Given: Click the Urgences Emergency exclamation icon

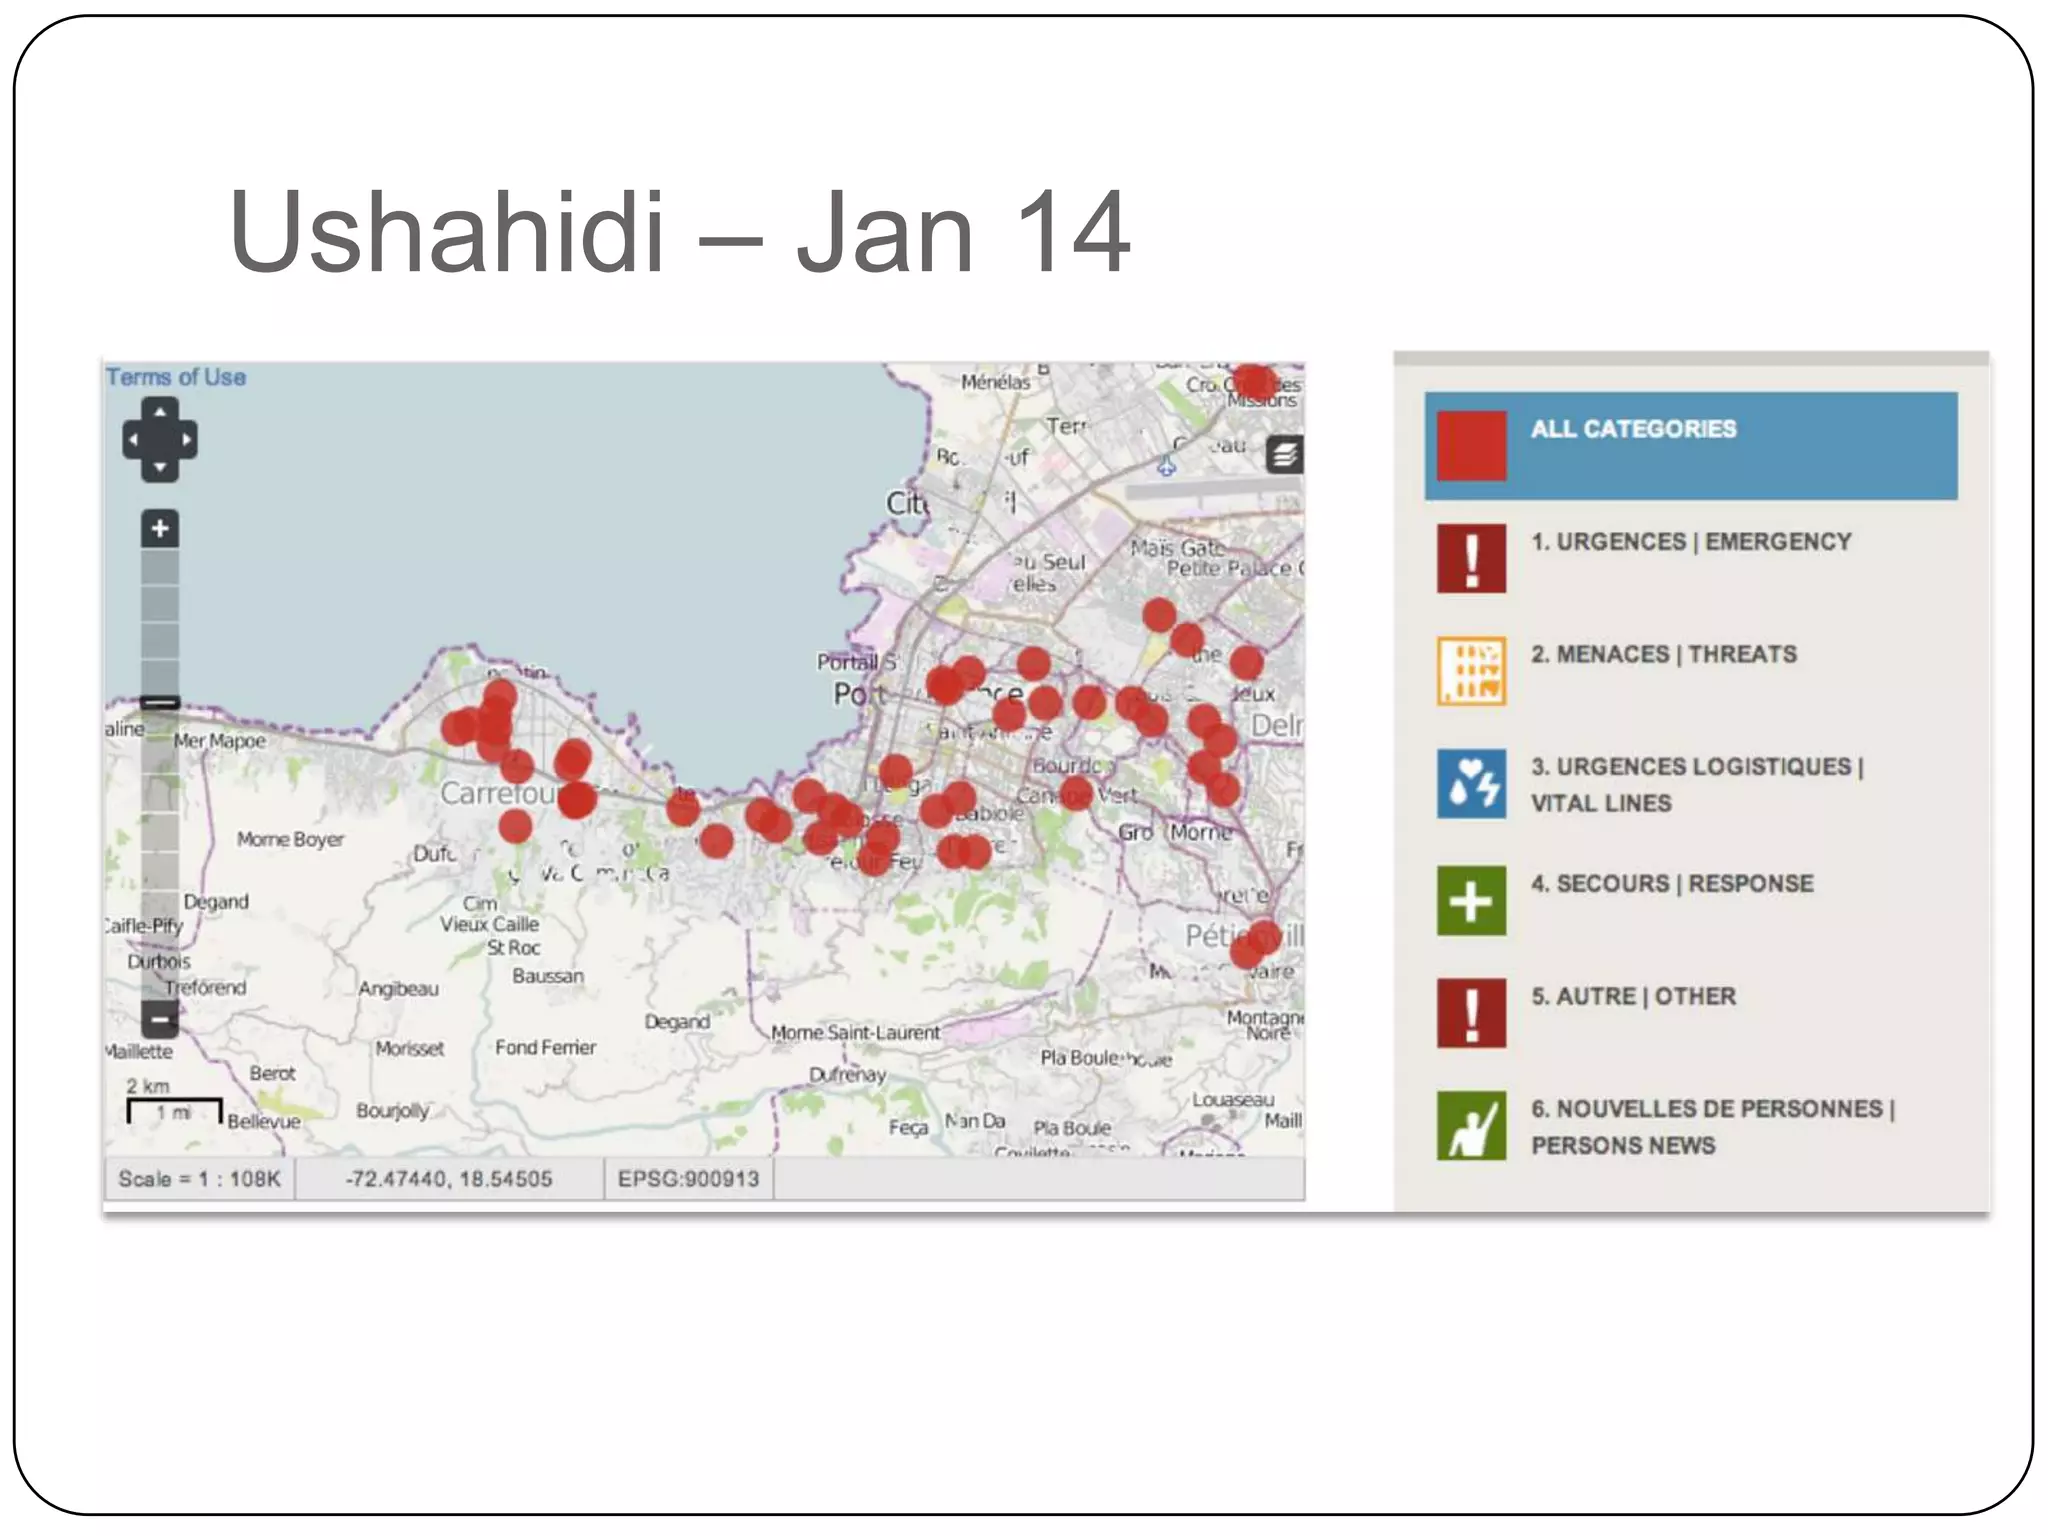Looking at the screenshot, I should (1471, 558).
